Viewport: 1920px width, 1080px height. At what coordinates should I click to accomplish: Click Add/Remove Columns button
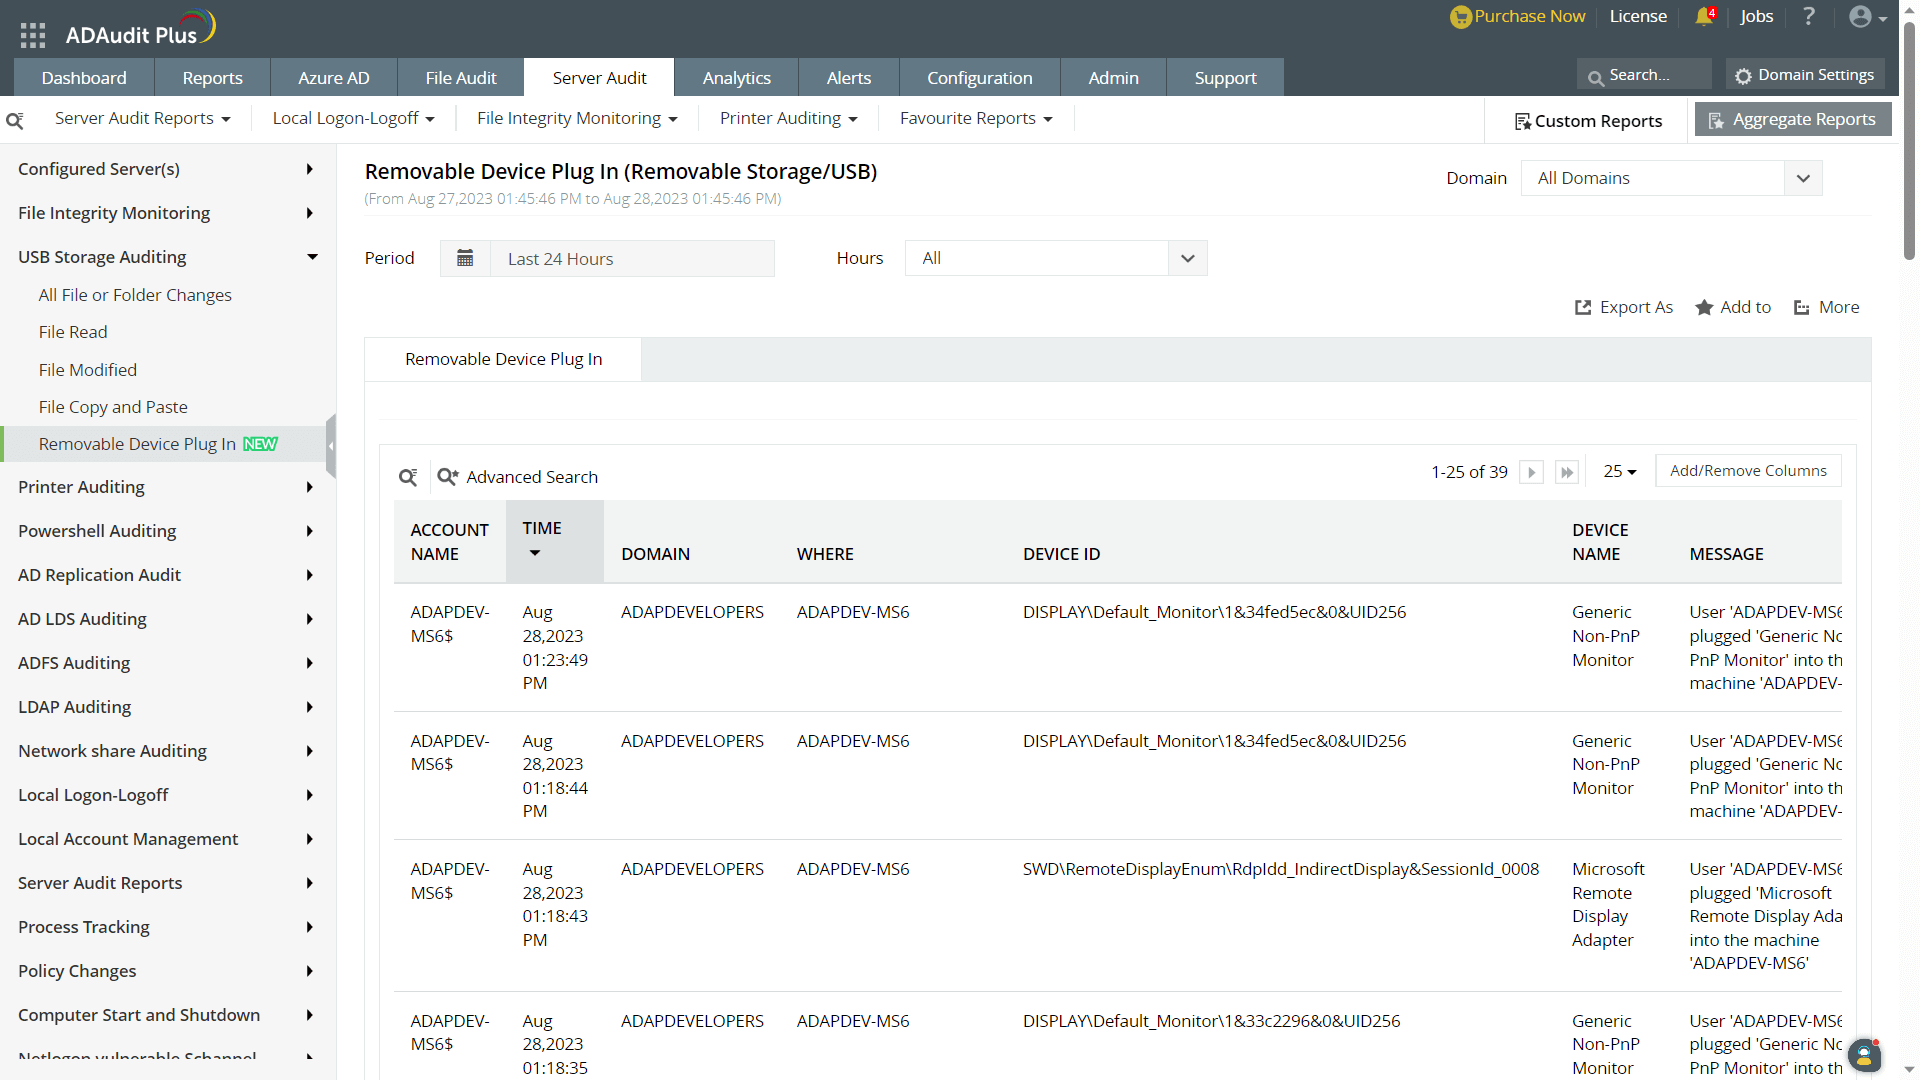(x=1748, y=471)
